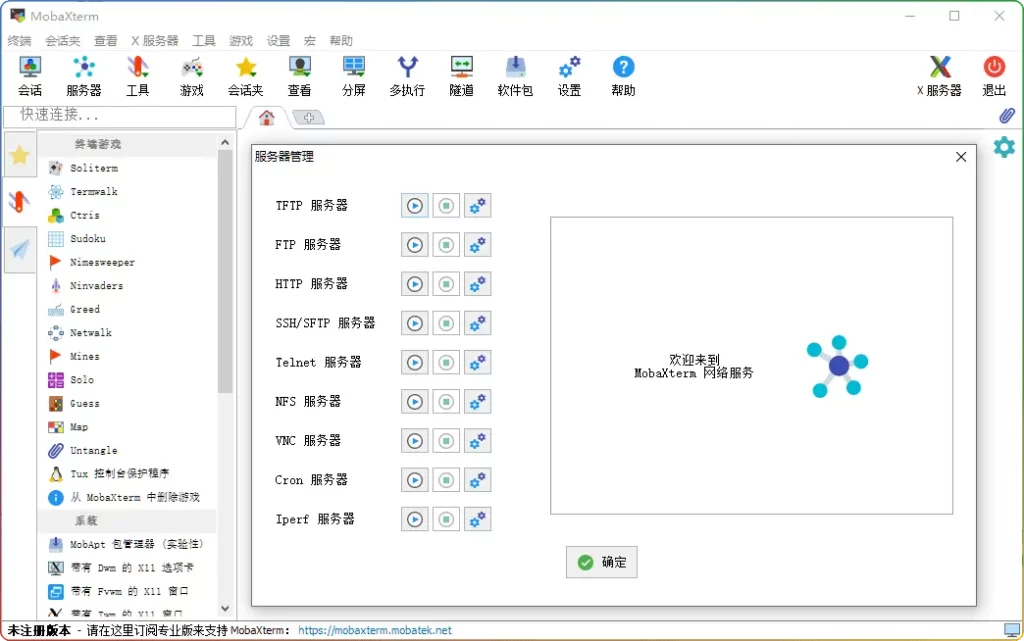
Task: Click the new tab plus button
Action: [x=308, y=117]
